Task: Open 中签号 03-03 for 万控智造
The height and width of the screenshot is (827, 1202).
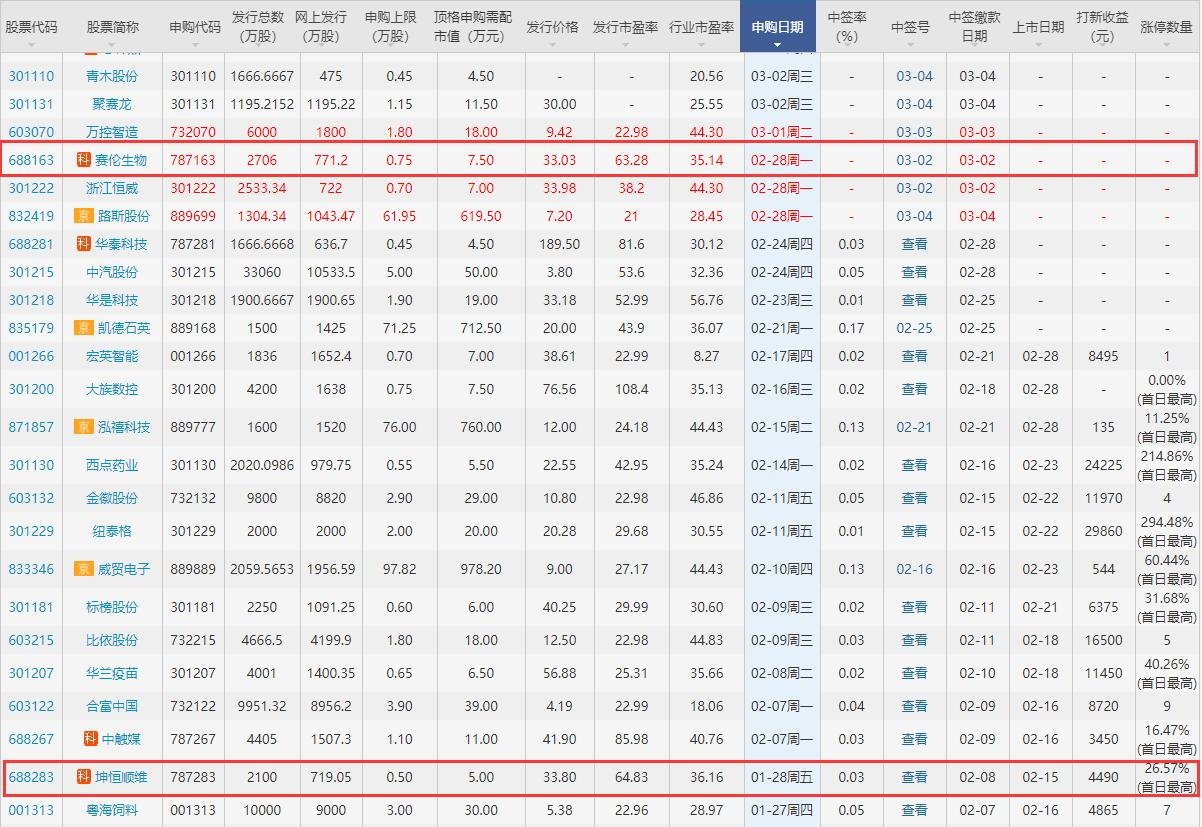Action: click(914, 132)
